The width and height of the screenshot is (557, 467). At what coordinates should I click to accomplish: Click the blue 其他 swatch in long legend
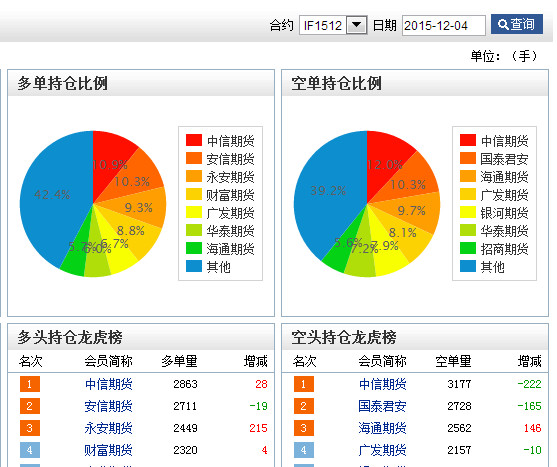pyautogui.click(x=194, y=266)
